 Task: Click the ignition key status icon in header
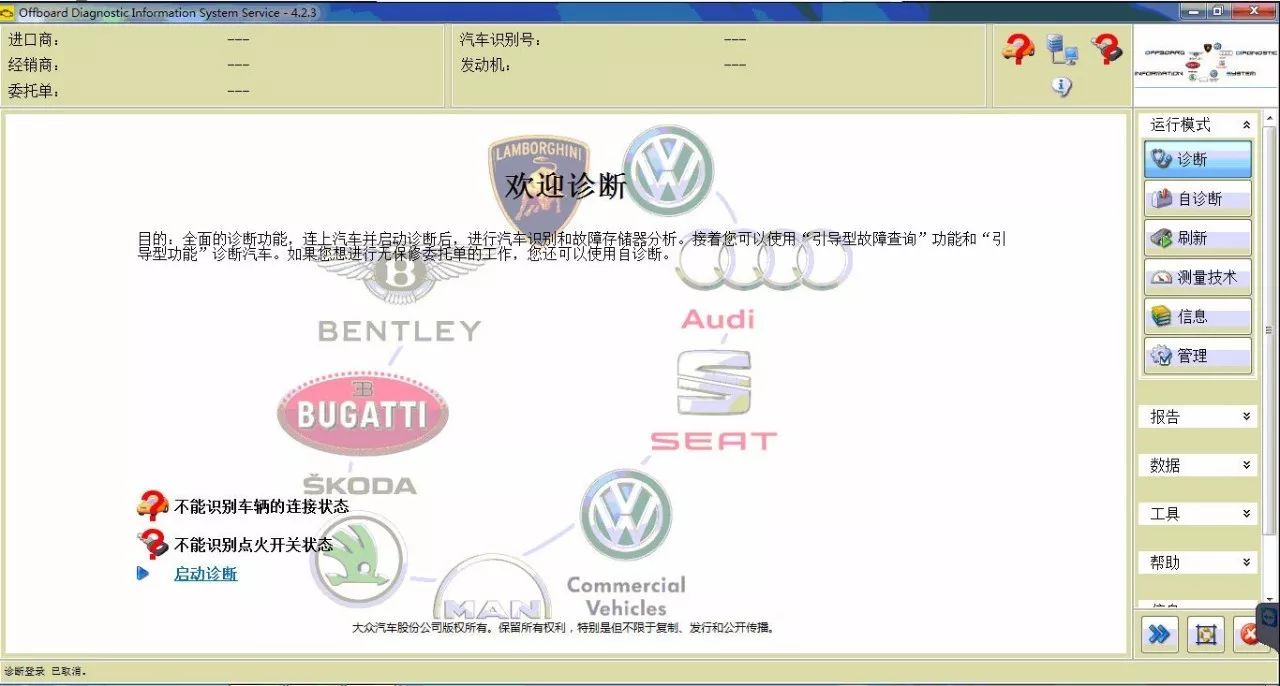[x=1107, y=48]
